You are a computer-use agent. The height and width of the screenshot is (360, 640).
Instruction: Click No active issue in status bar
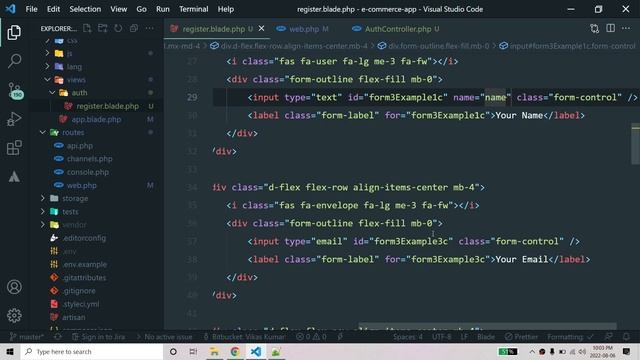(x=164, y=337)
